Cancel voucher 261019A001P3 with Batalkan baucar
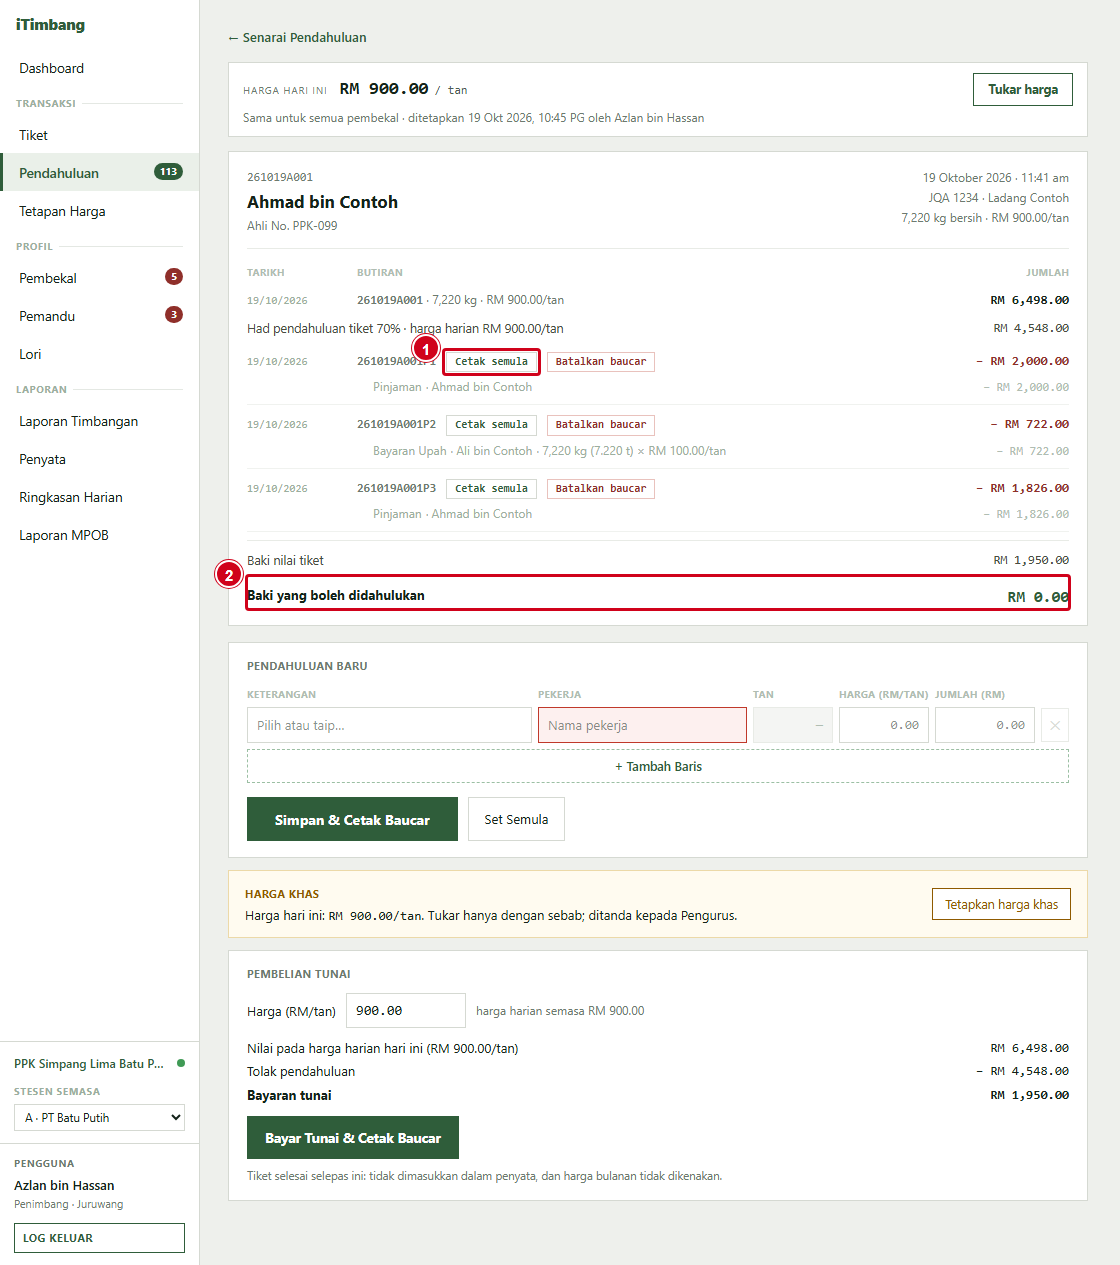The width and height of the screenshot is (1120, 1265). point(601,489)
